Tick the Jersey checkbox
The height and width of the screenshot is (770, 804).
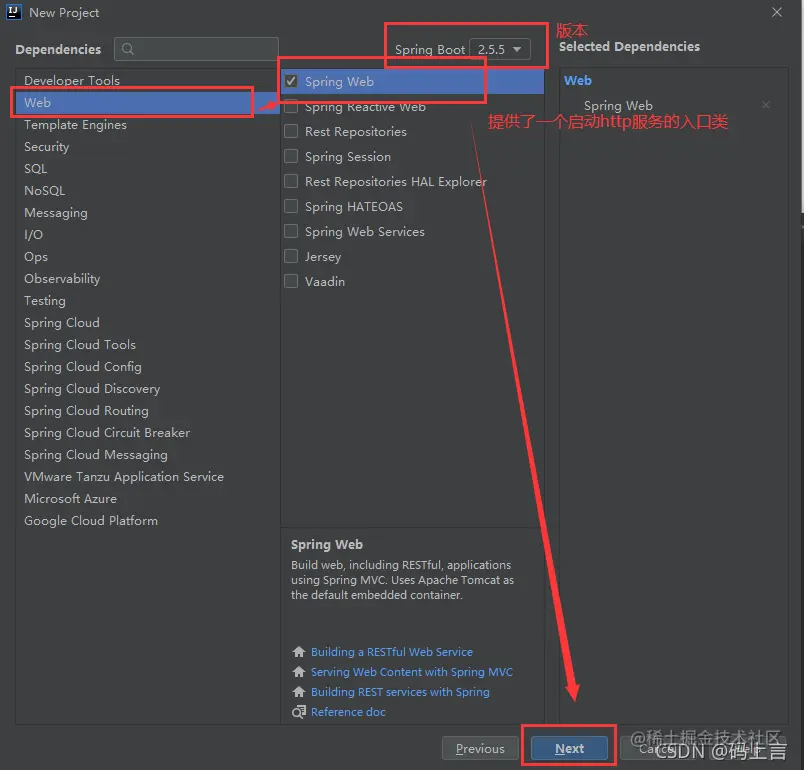point(291,256)
